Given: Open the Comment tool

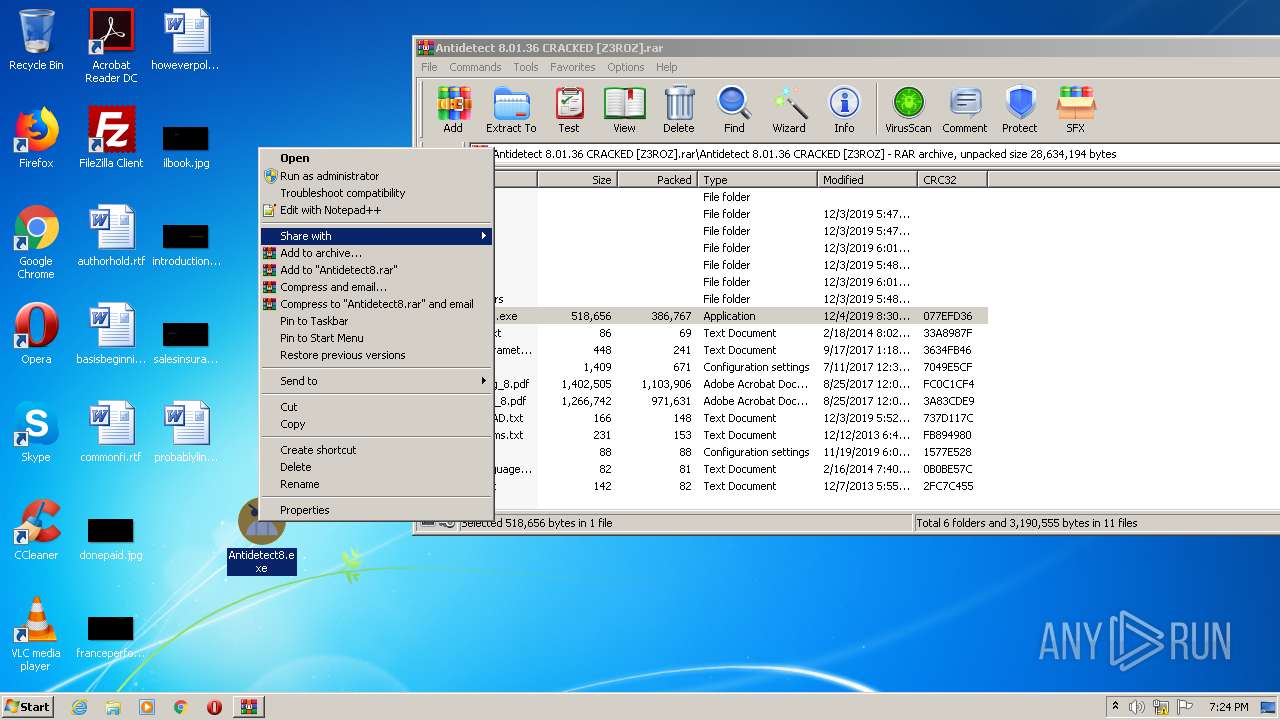Looking at the screenshot, I should coord(964,110).
